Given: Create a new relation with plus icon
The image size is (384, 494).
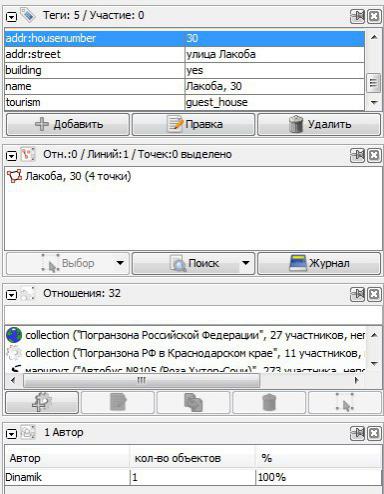Looking at the screenshot, I should (x=42, y=402).
